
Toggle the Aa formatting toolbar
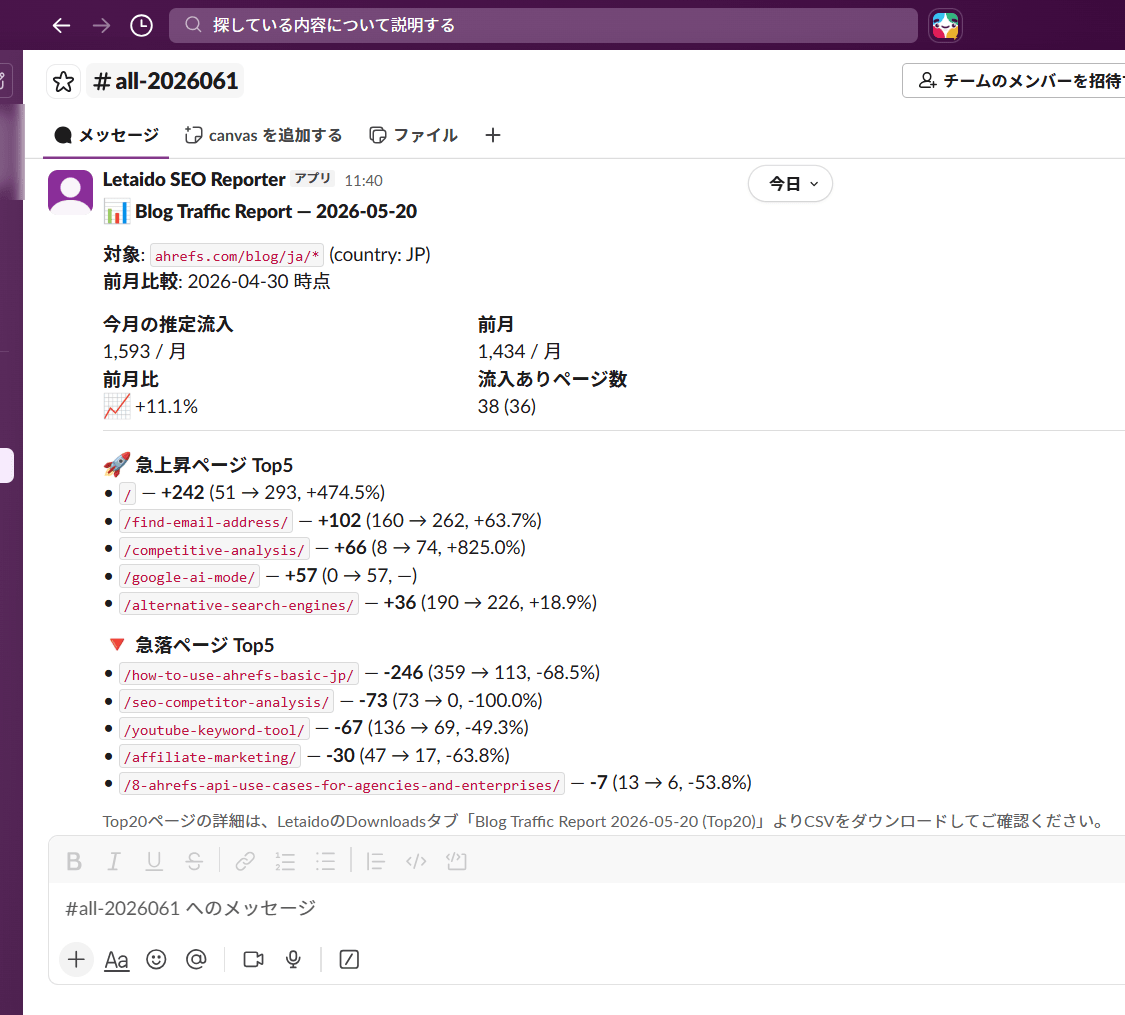116,960
